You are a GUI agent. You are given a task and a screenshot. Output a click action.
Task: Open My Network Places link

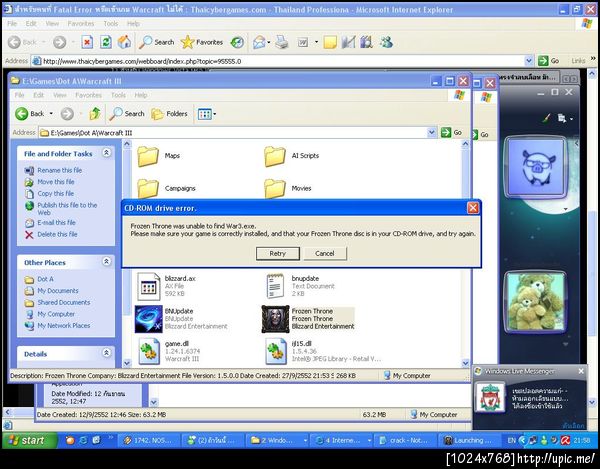pos(64,326)
